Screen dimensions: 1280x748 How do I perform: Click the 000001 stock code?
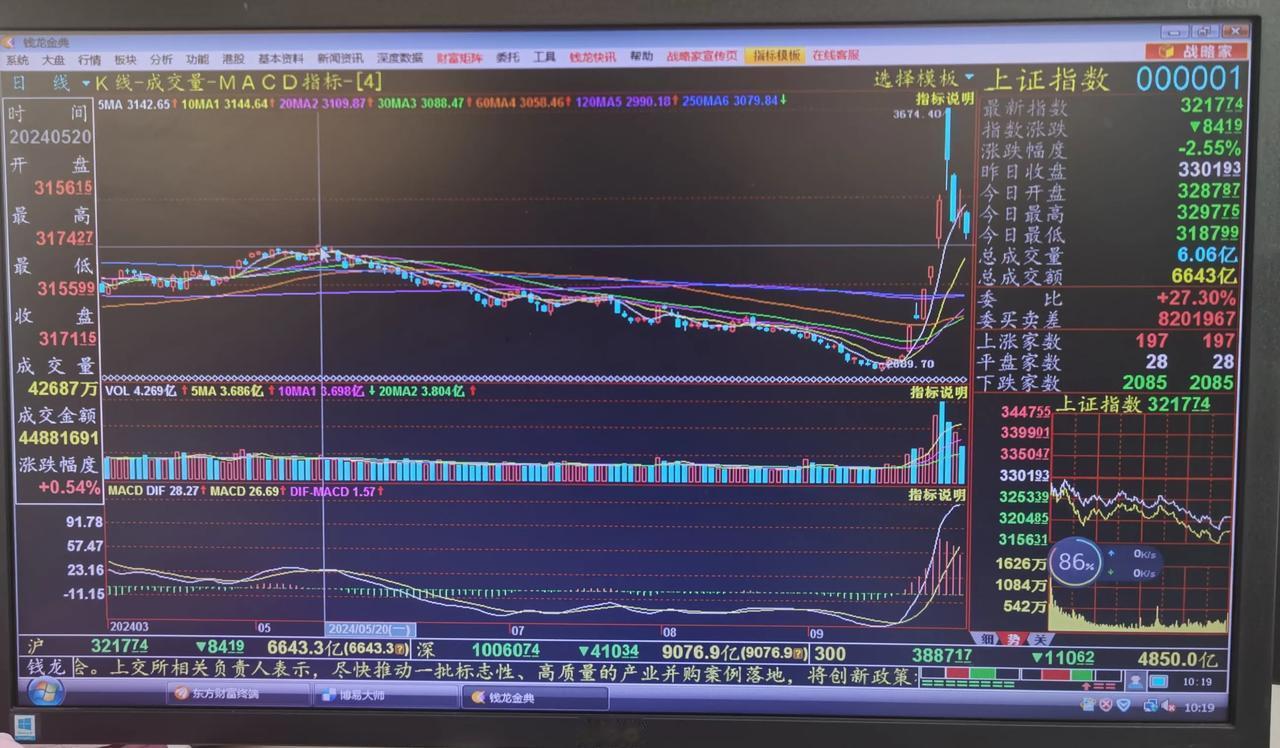pyautogui.click(x=1188, y=78)
